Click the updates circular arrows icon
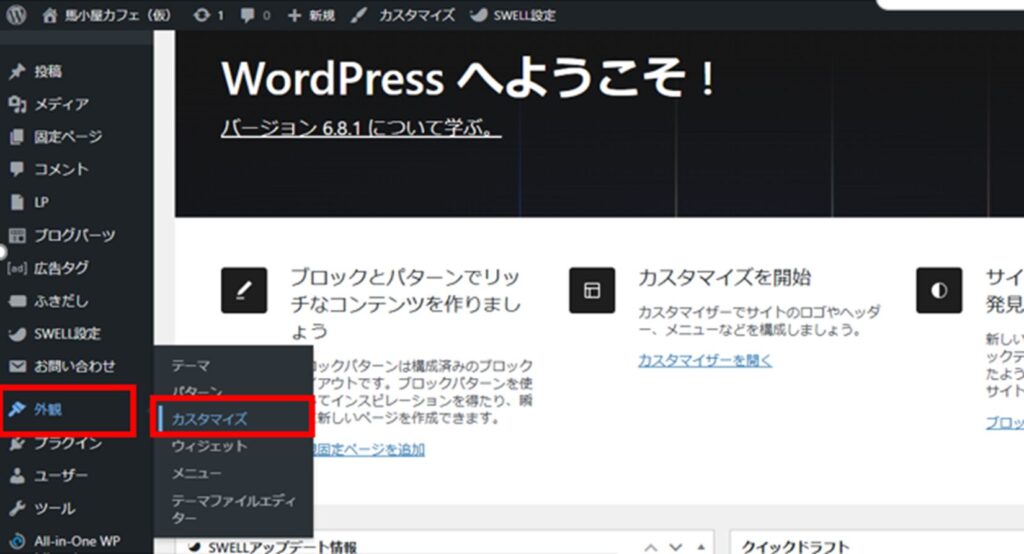This screenshot has height=554, width=1024. pos(201,15)
